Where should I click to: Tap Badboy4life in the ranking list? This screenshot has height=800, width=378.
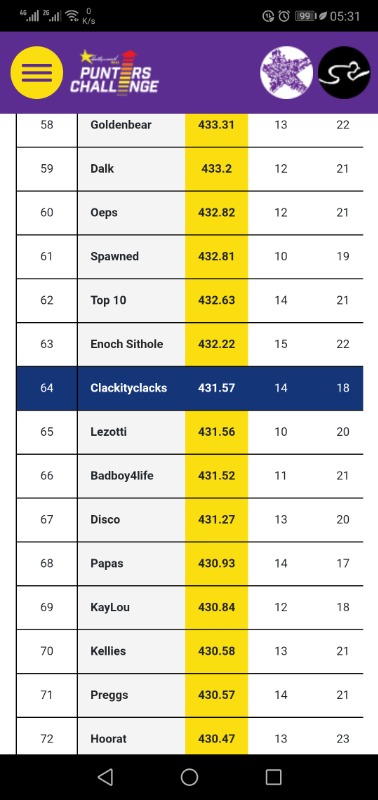pos(122,476)
